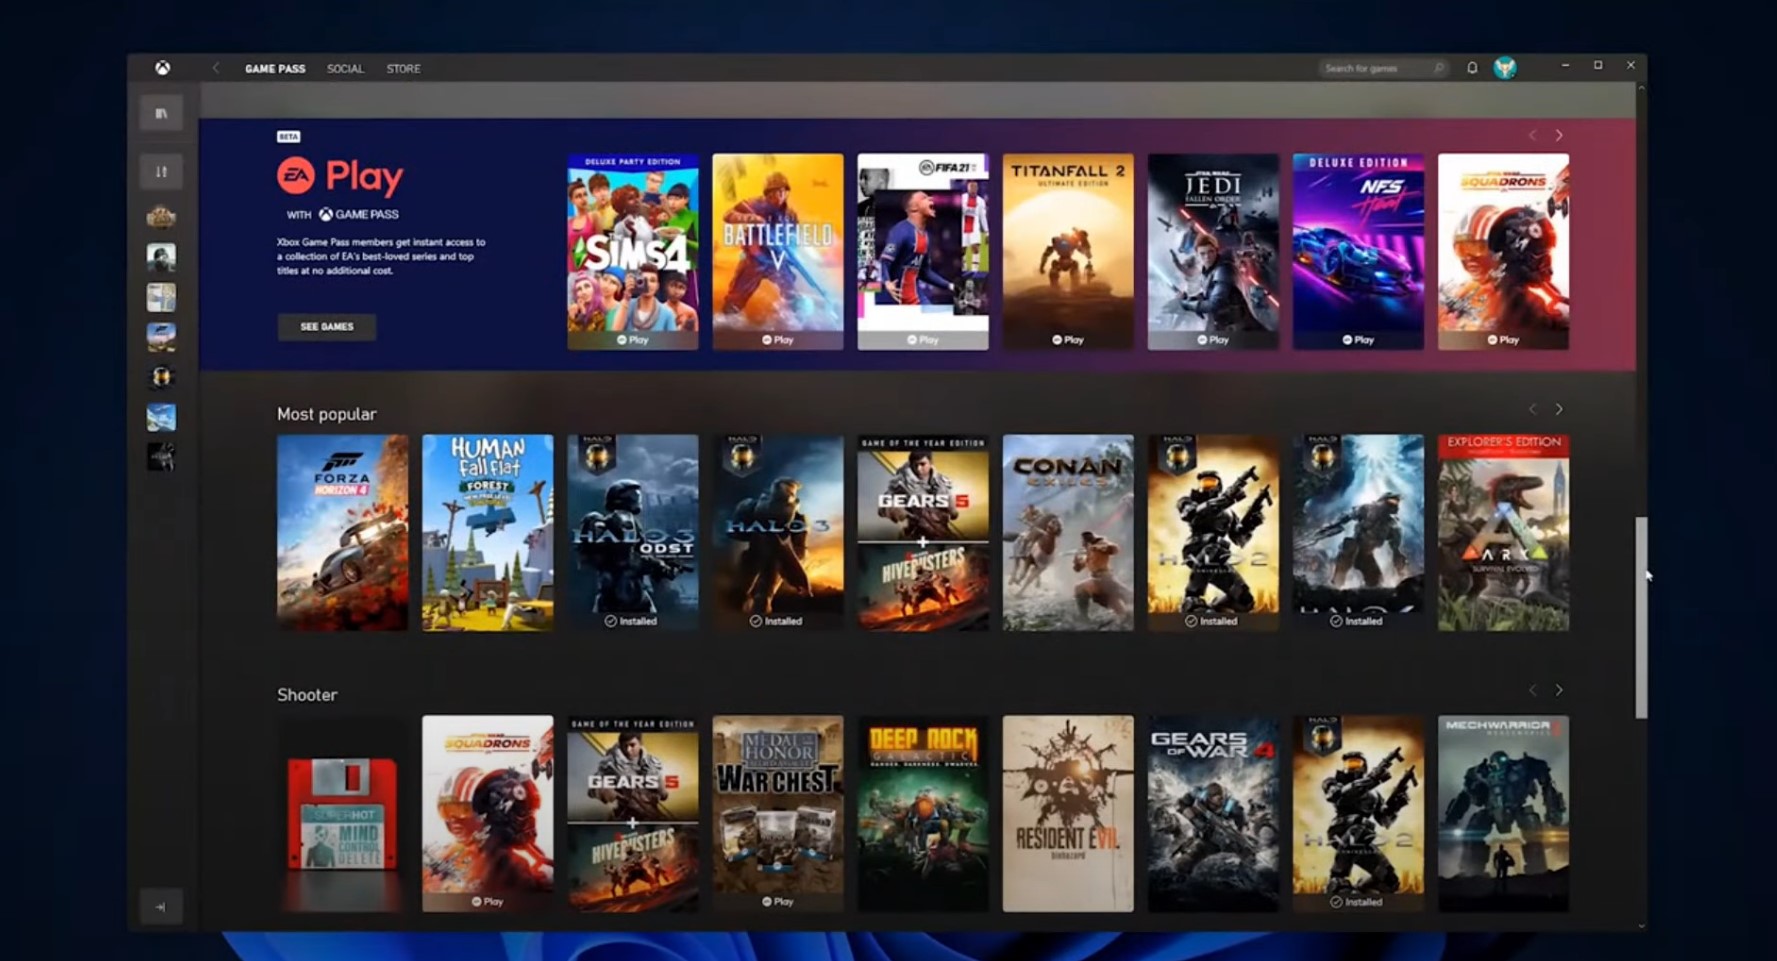Go back using the back arrow
Viewport: 1777px width, 961px height.
(216, 68)
